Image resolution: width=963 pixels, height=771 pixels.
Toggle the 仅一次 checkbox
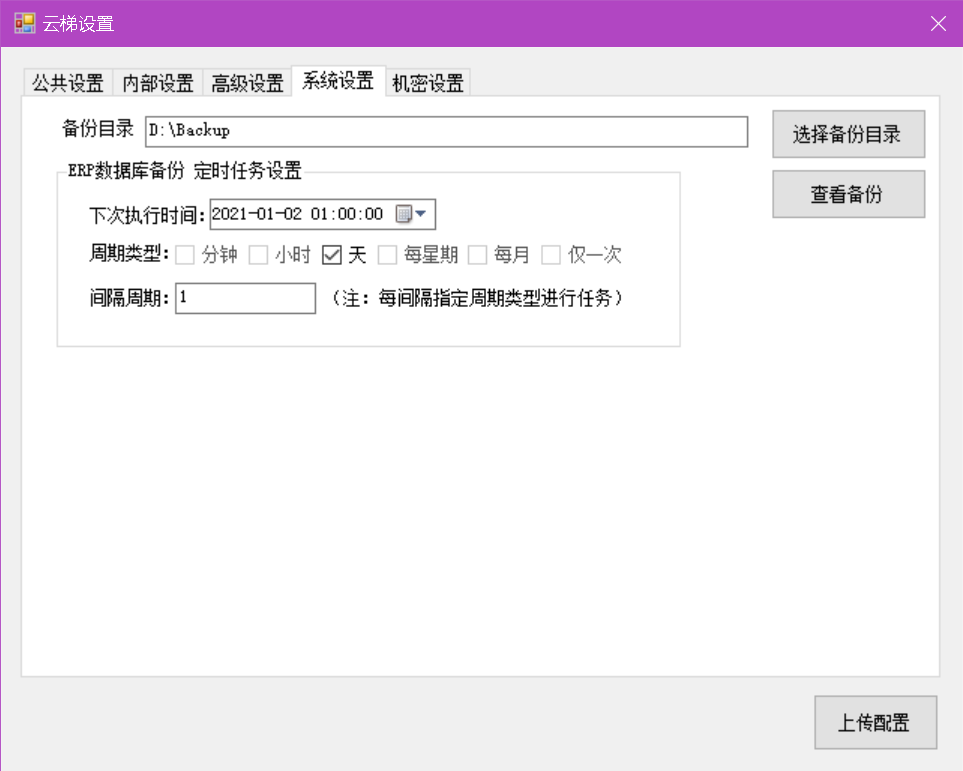point(551,255)
